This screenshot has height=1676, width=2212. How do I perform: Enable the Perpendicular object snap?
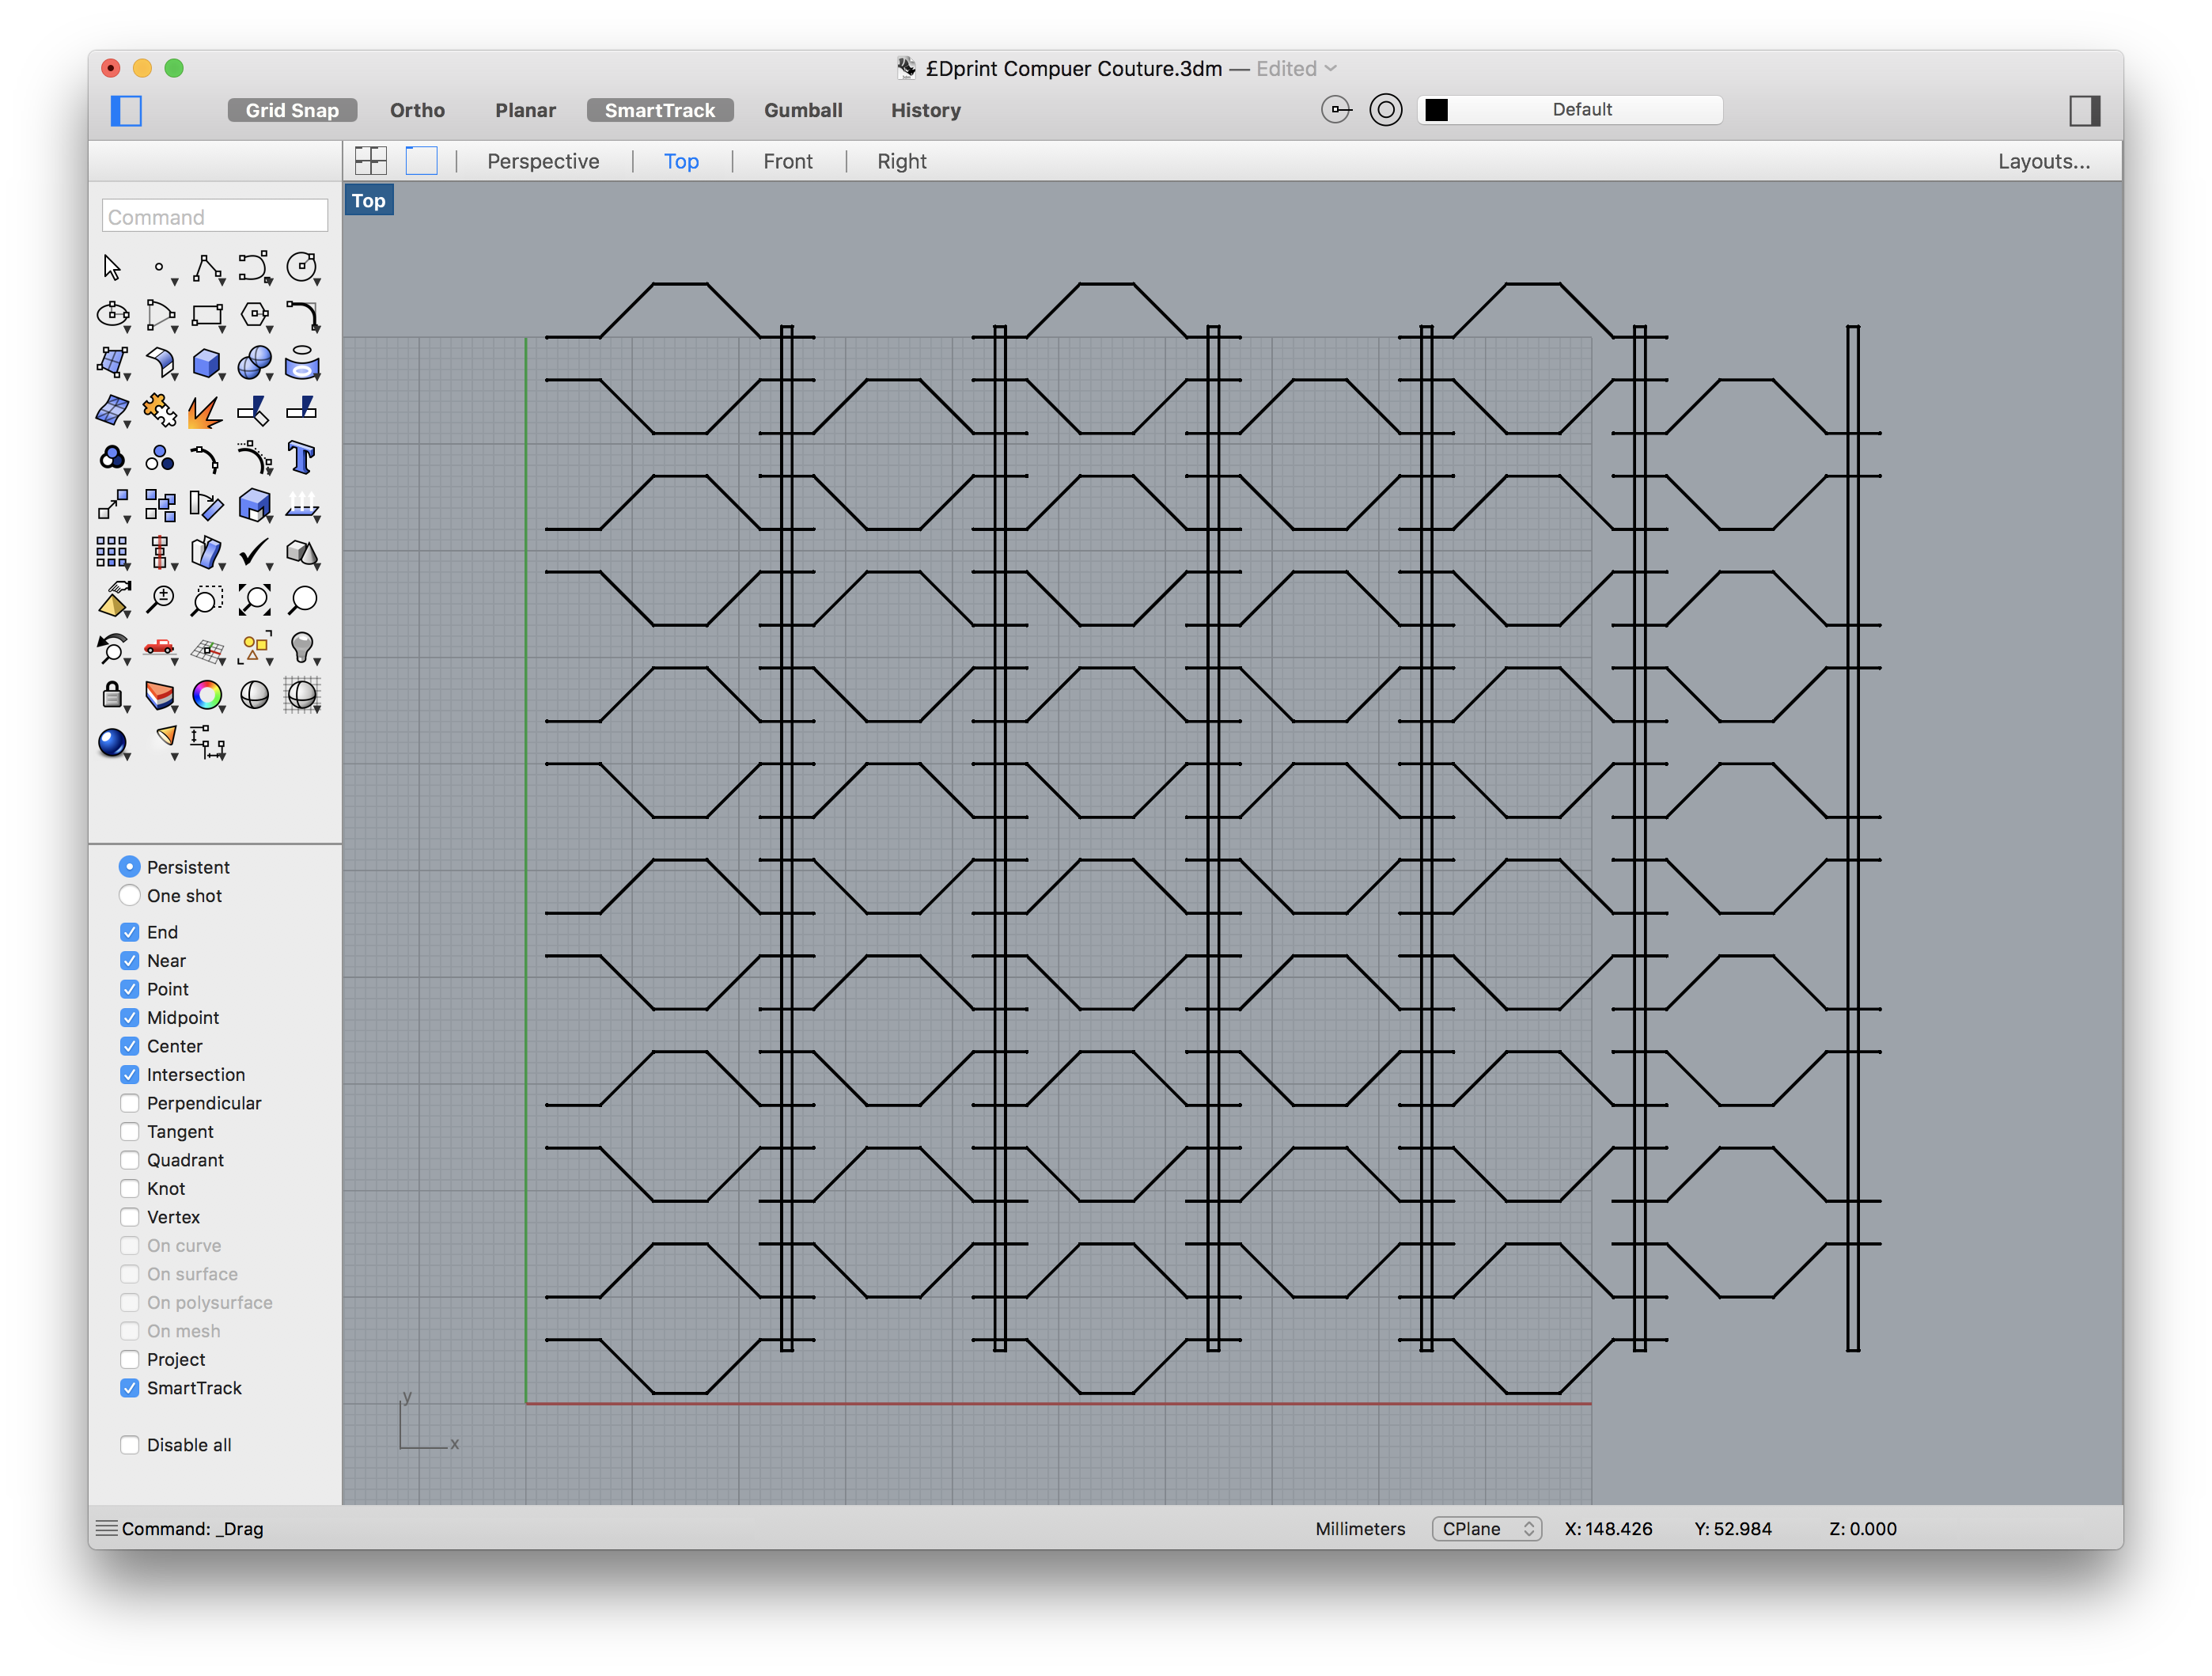click(130, 1103)
